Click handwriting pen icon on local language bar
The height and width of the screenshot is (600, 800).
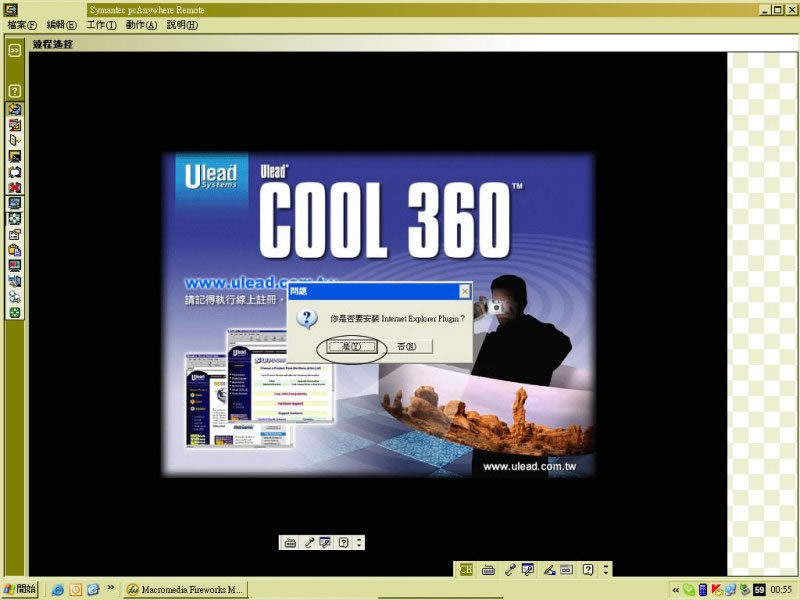click(549, 570)
